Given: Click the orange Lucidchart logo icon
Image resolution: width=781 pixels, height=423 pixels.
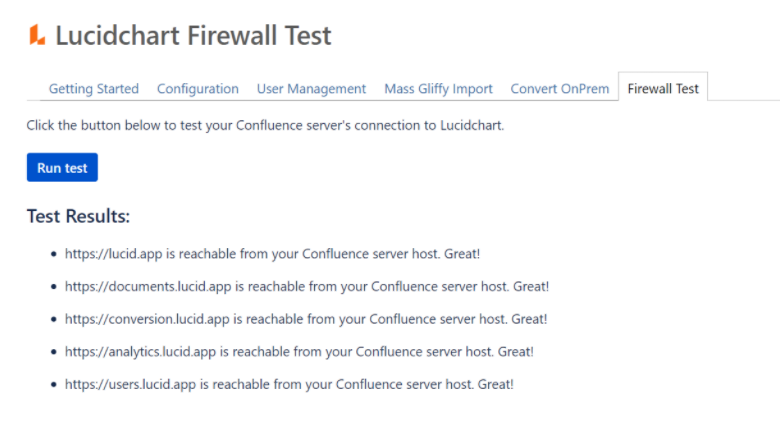Looking at the screenshot, I should 37,36.
